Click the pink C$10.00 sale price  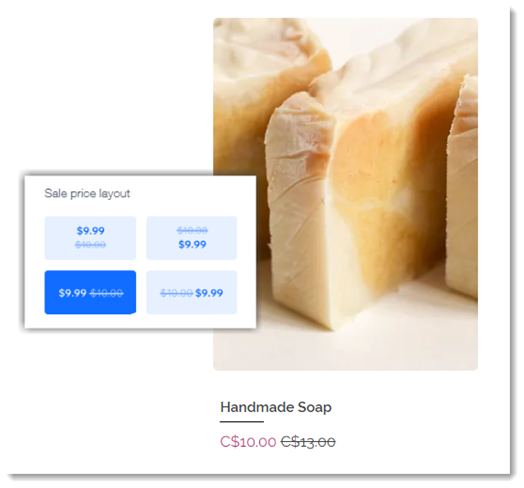(248, 442)
